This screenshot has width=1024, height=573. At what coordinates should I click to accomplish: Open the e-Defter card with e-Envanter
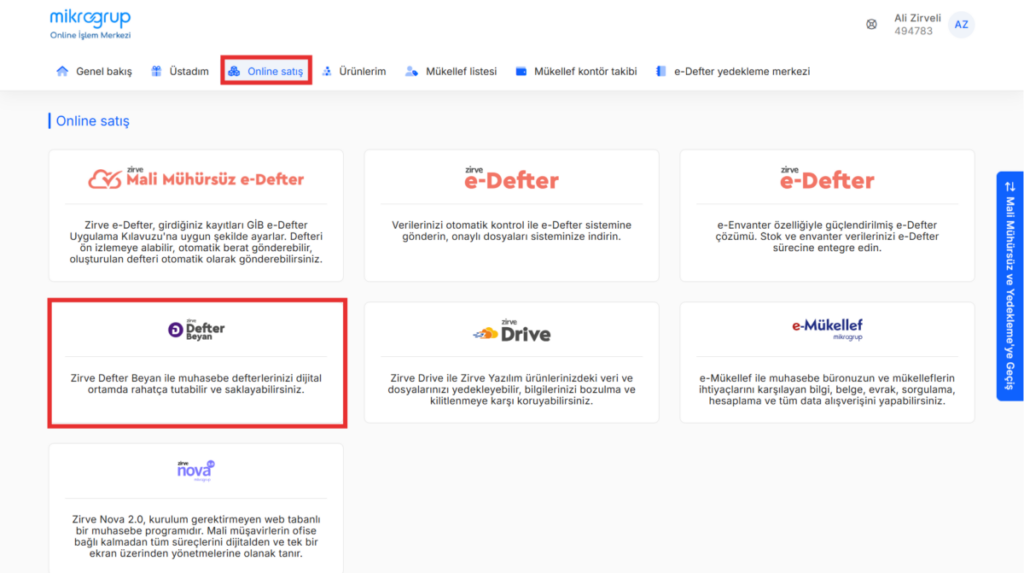827,216
